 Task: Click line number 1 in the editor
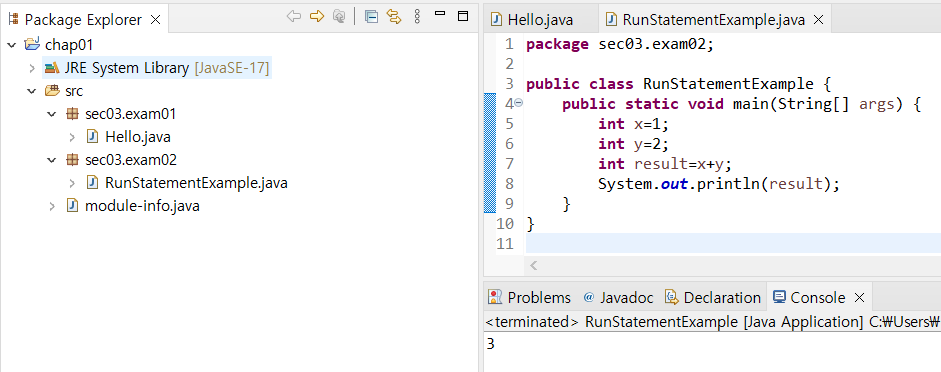click(x=510, y=44)
